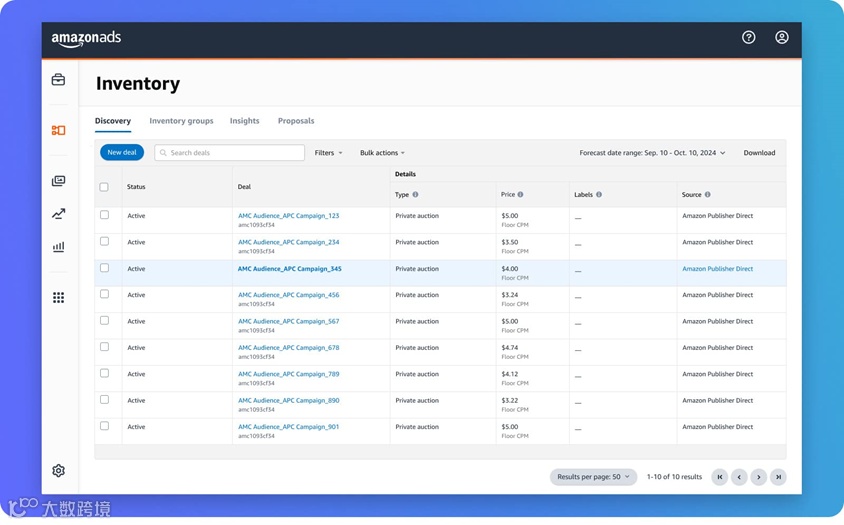This screenshot has width=844, height=525.
Task: Open AMC Audience_APC Campaign_123 deal link
Action: pyautogui.click(x=289, y=216)
